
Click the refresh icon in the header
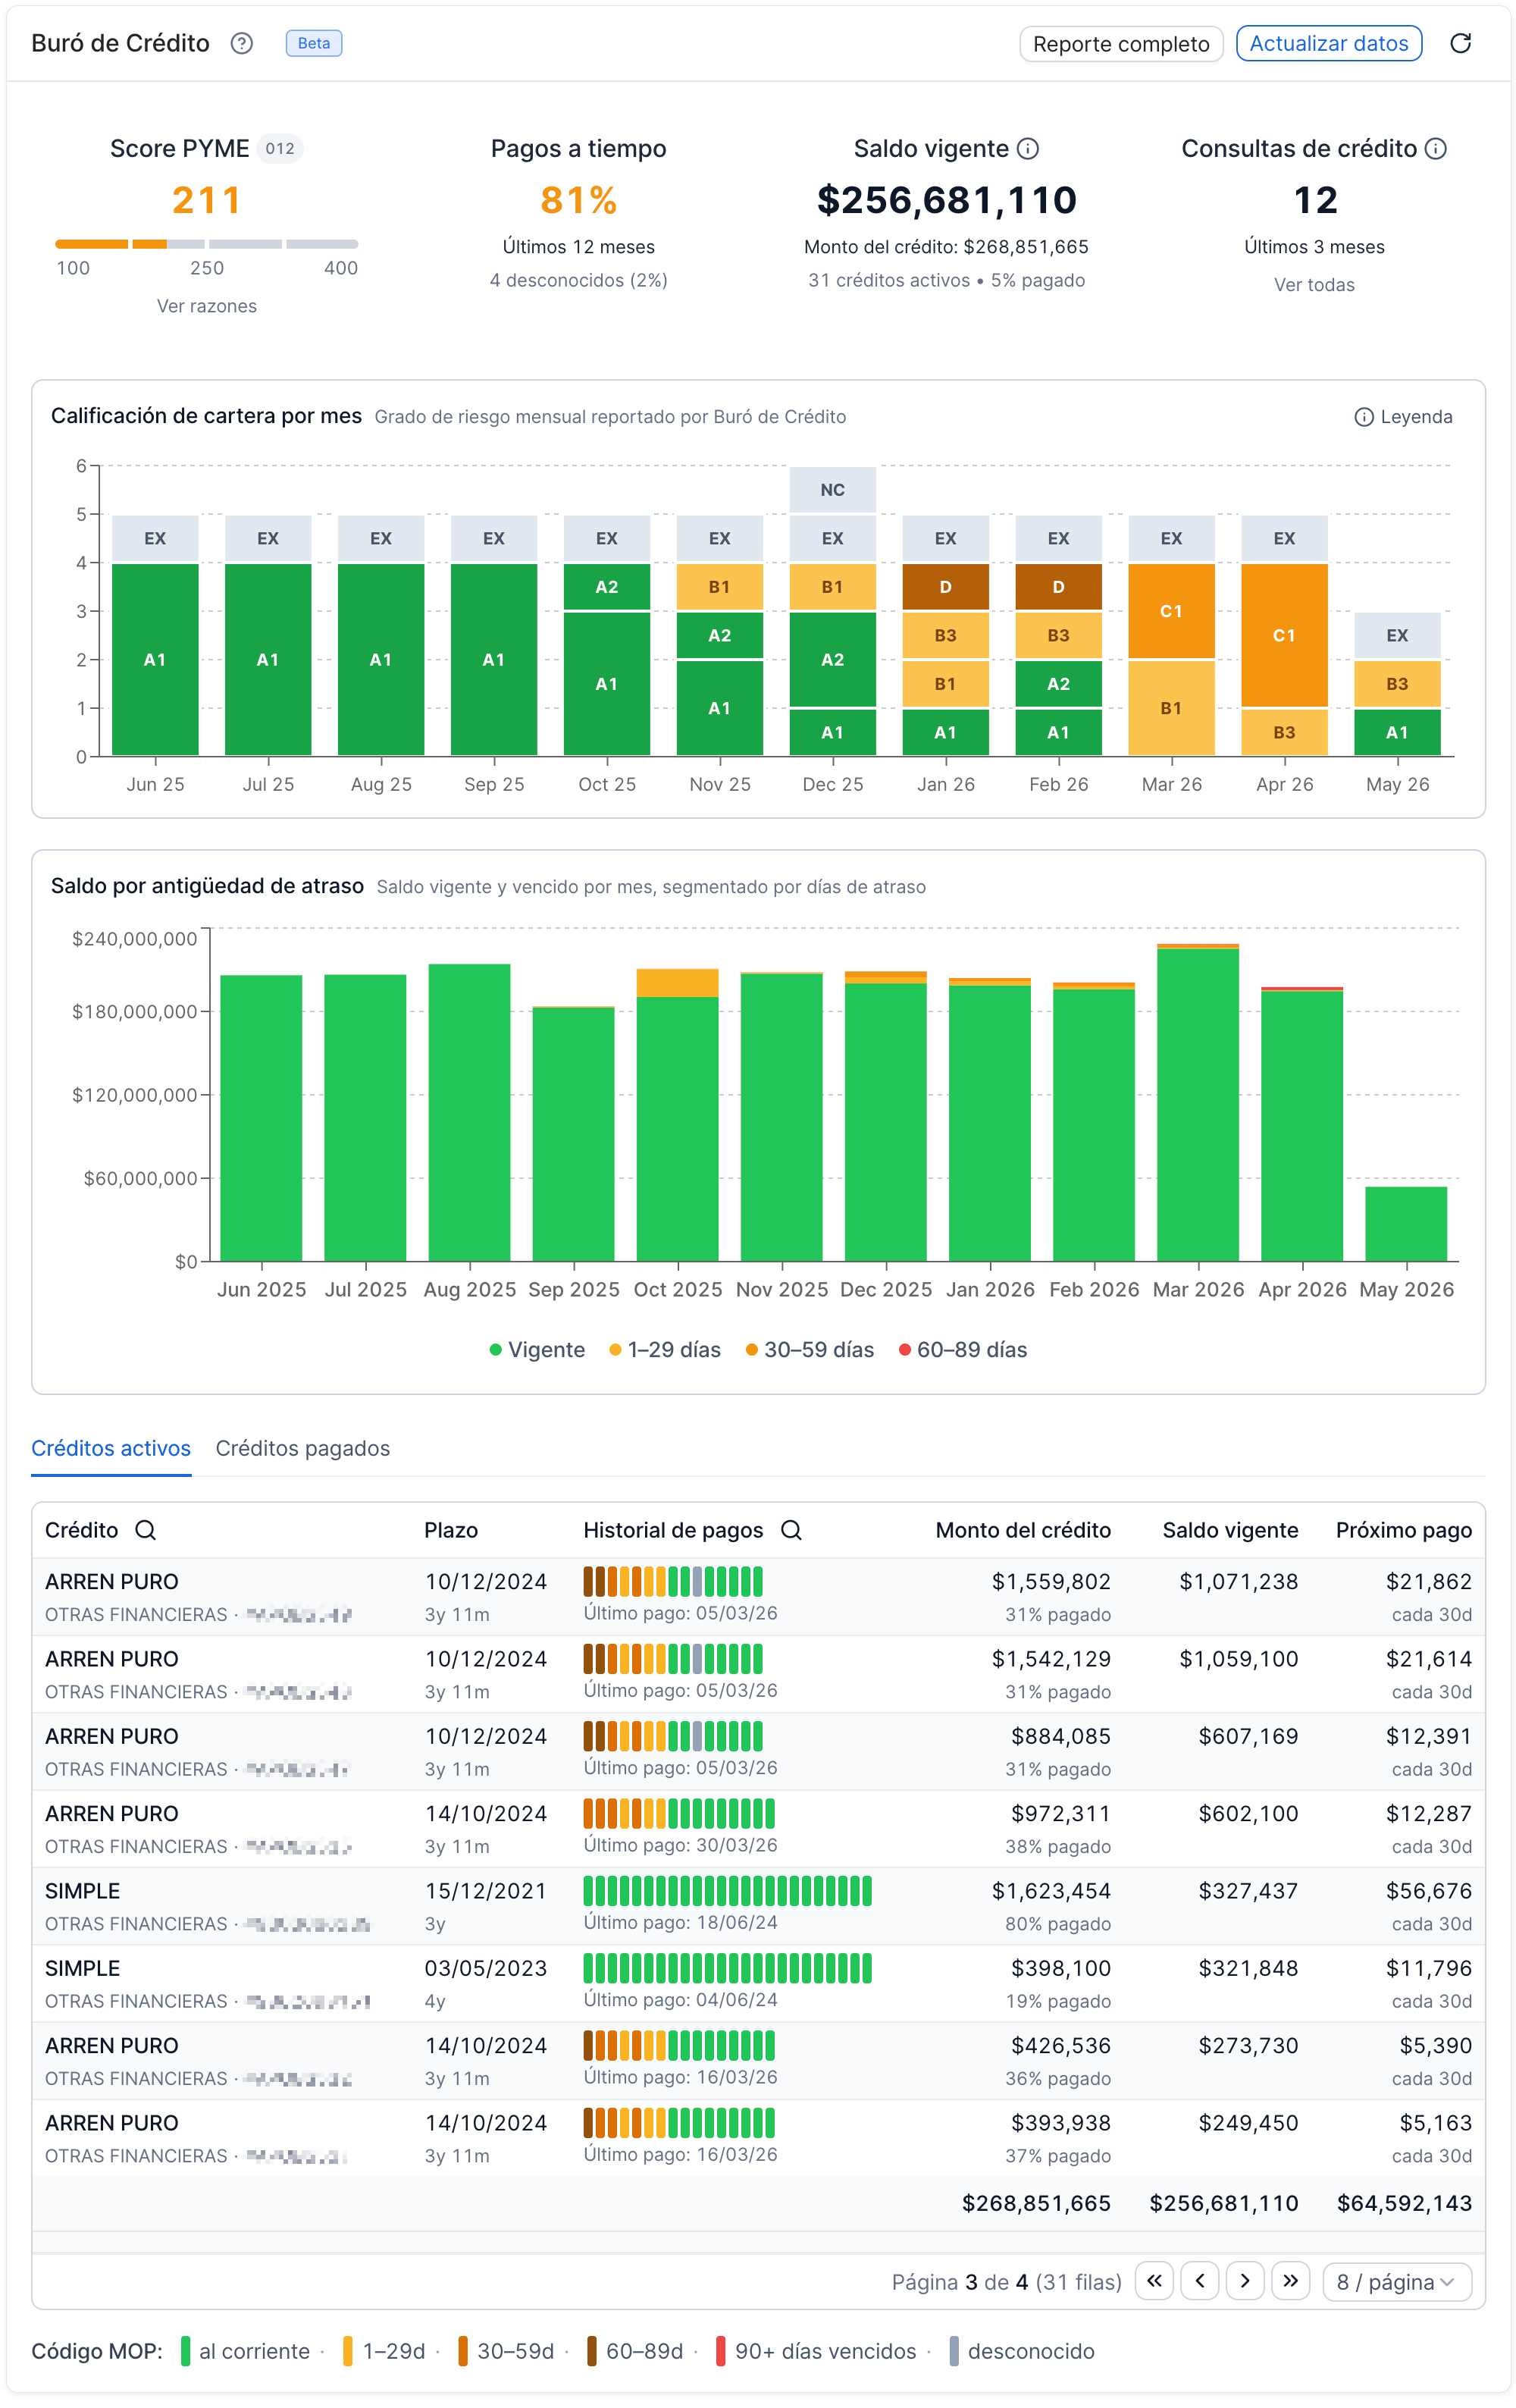1459,43
